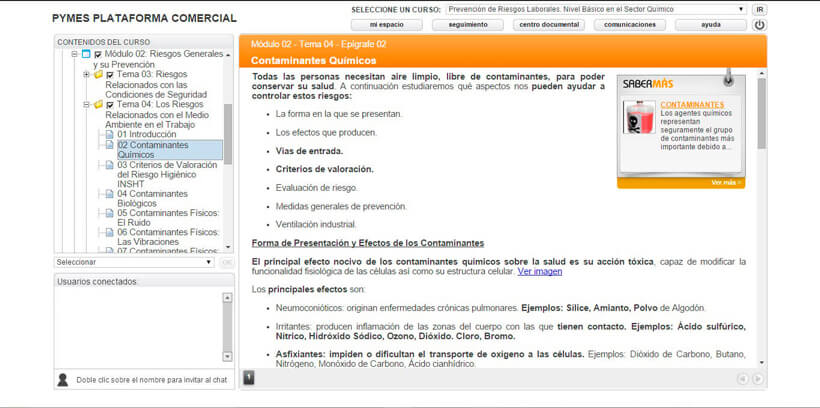Image resolution: width=820 pixels, height=408 pixels.
Task: Click the greyed OK button beside Seleccionar
Action: 226,262
